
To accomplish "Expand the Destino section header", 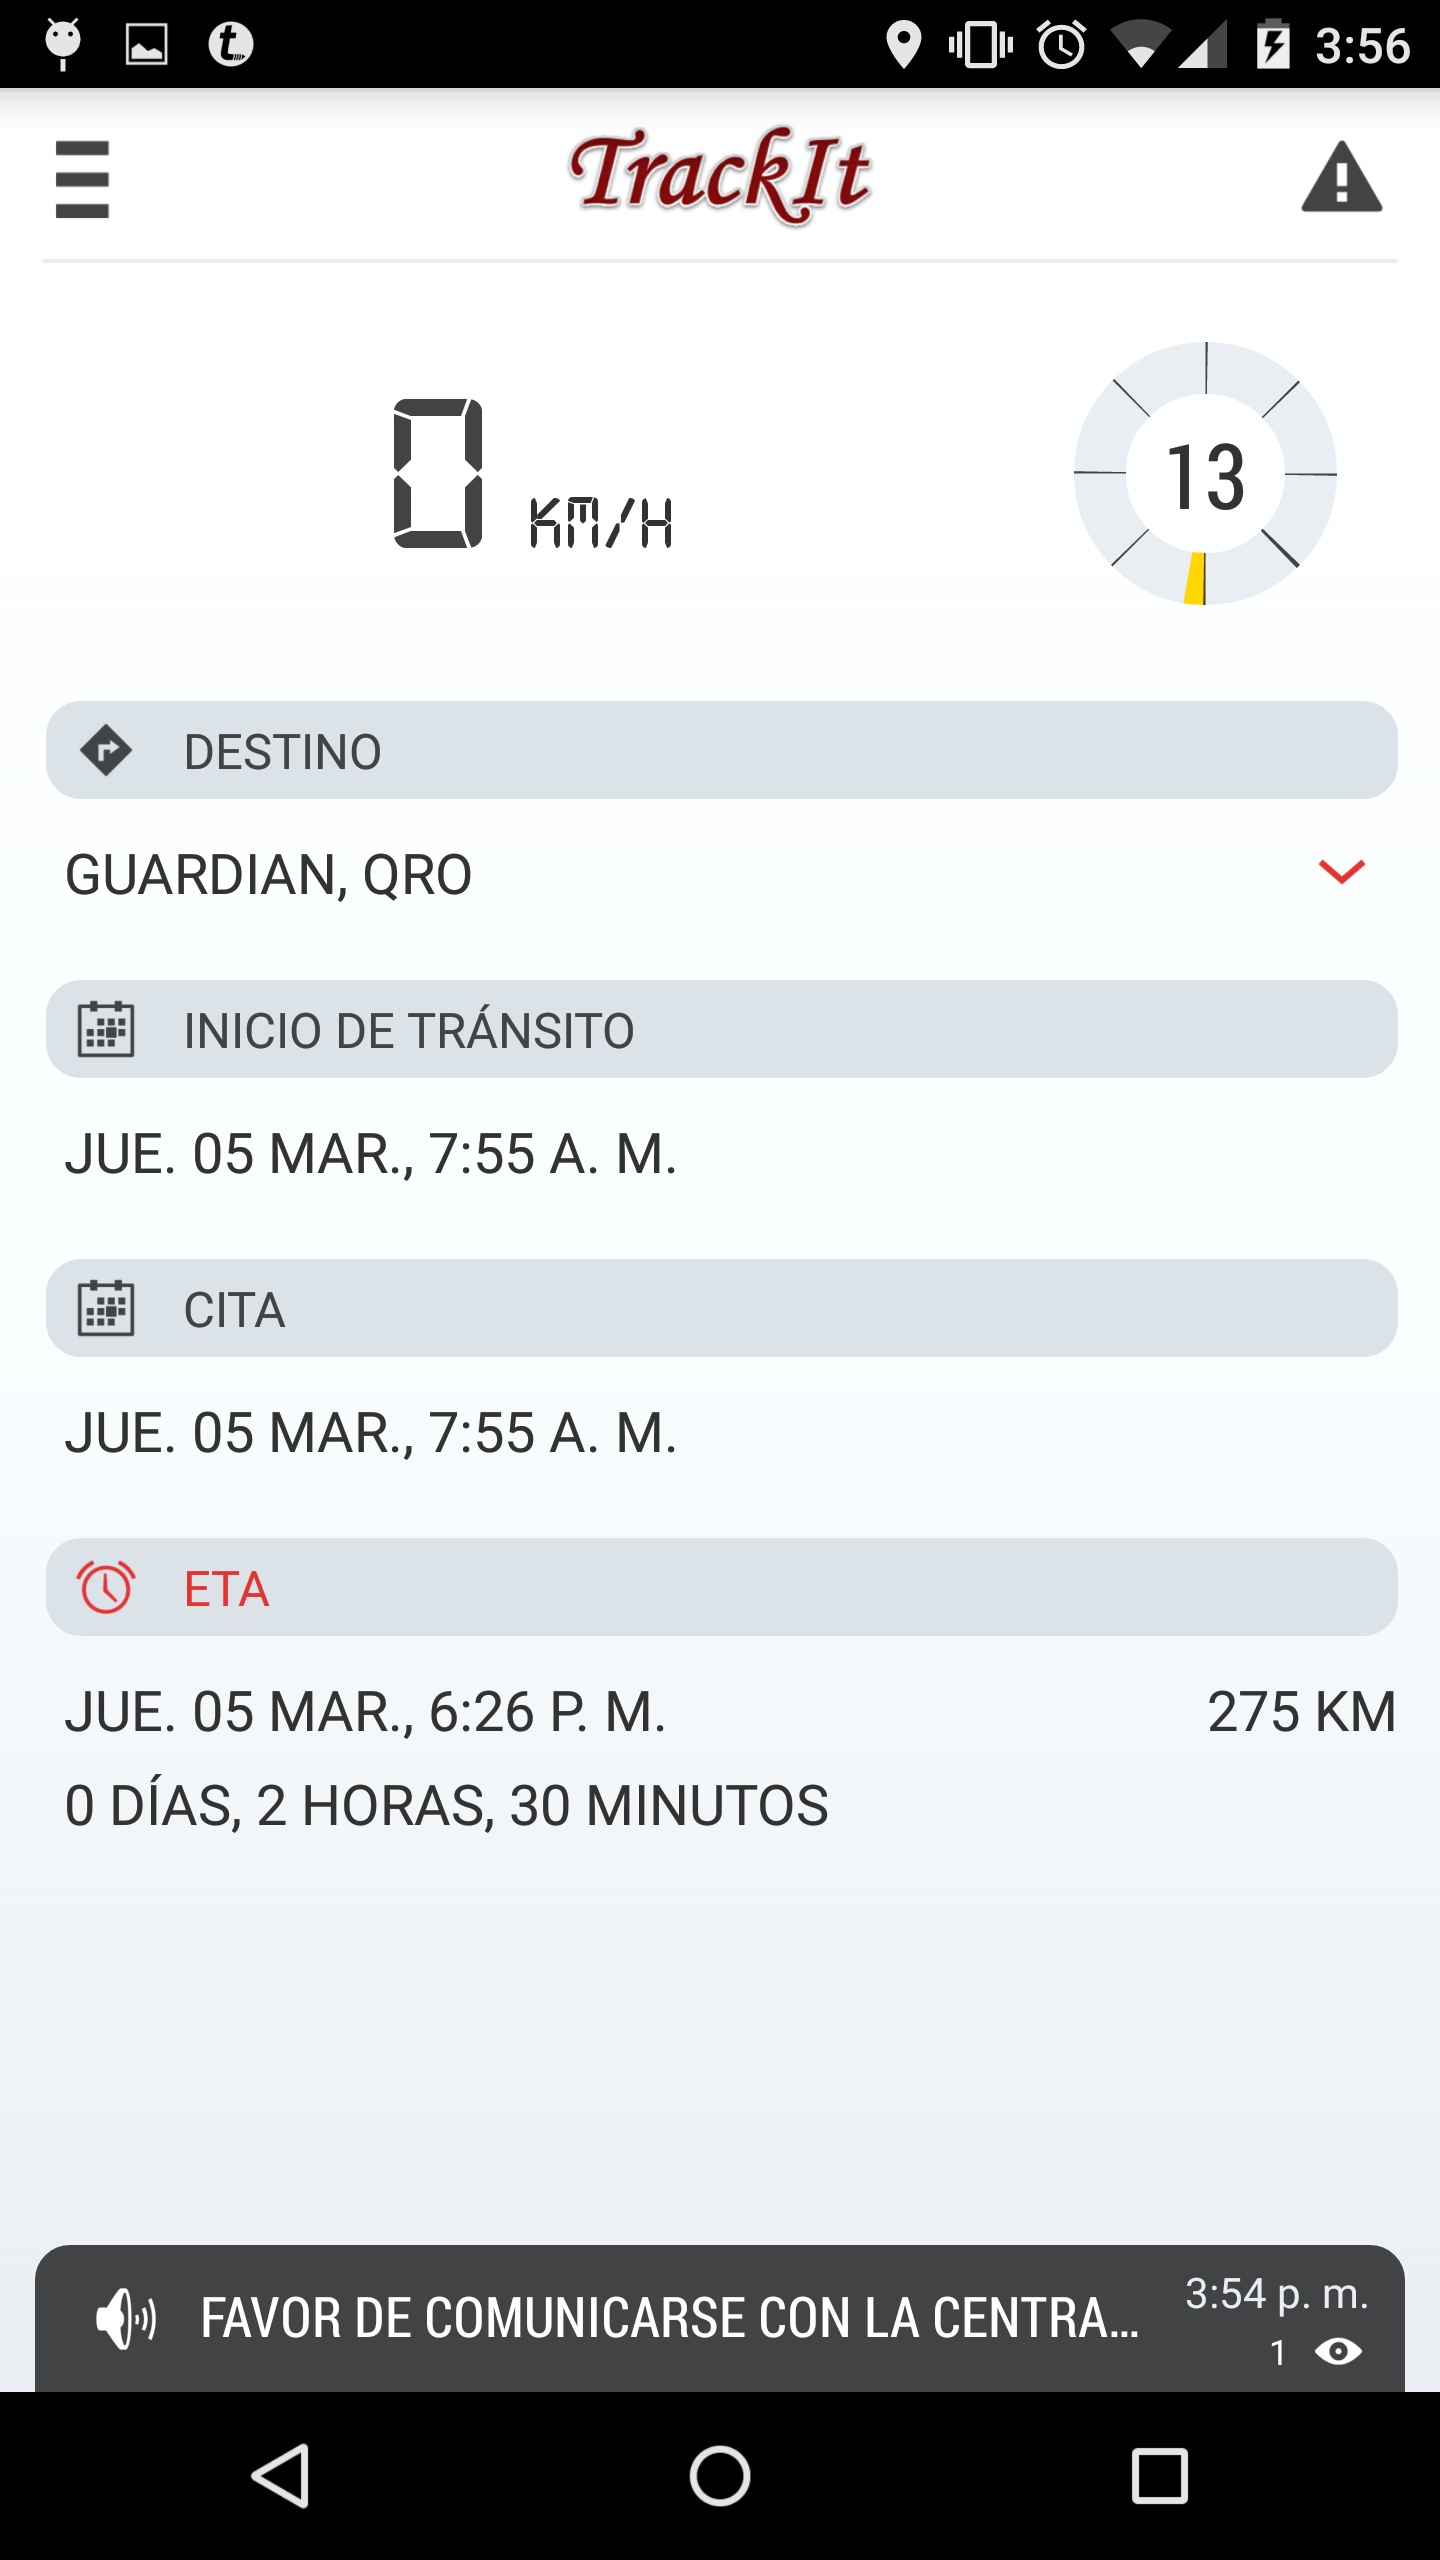I will [720, 751].
